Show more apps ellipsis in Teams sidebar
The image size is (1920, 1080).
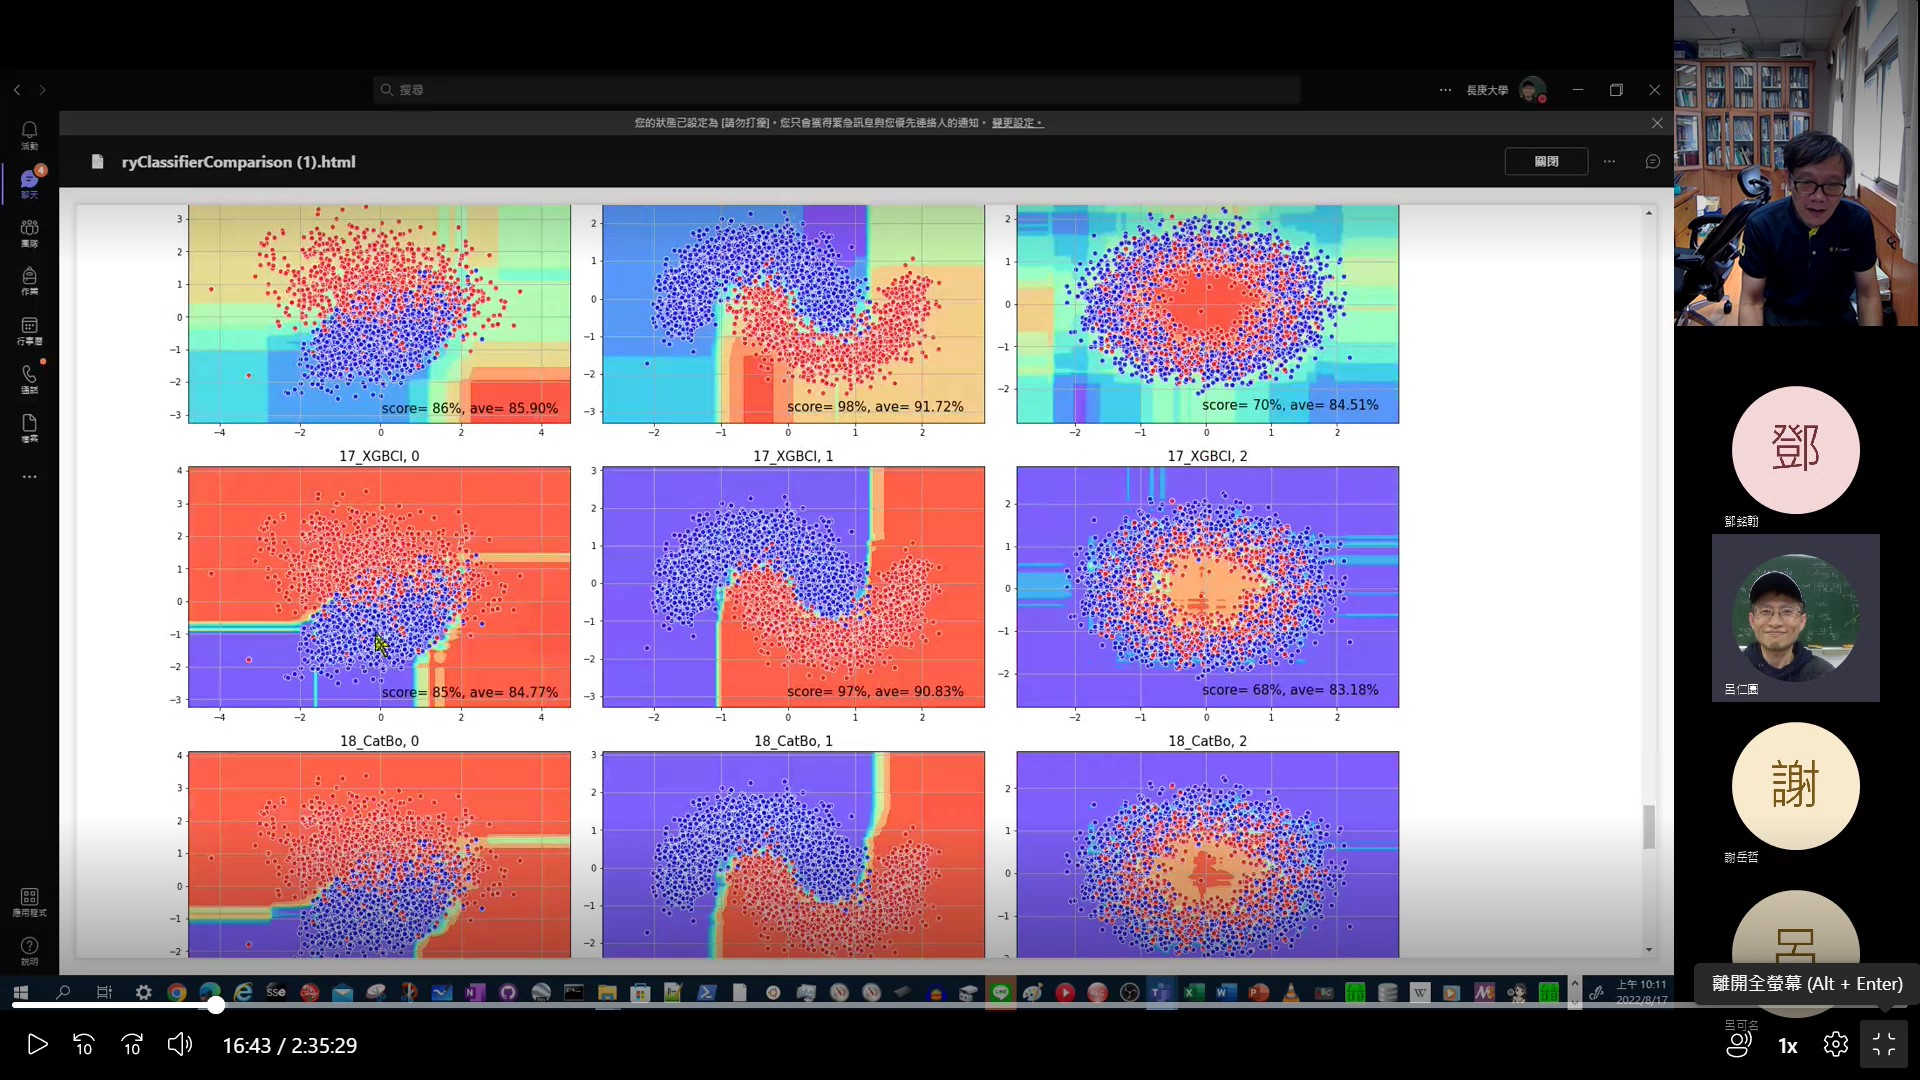click(29, 477)
